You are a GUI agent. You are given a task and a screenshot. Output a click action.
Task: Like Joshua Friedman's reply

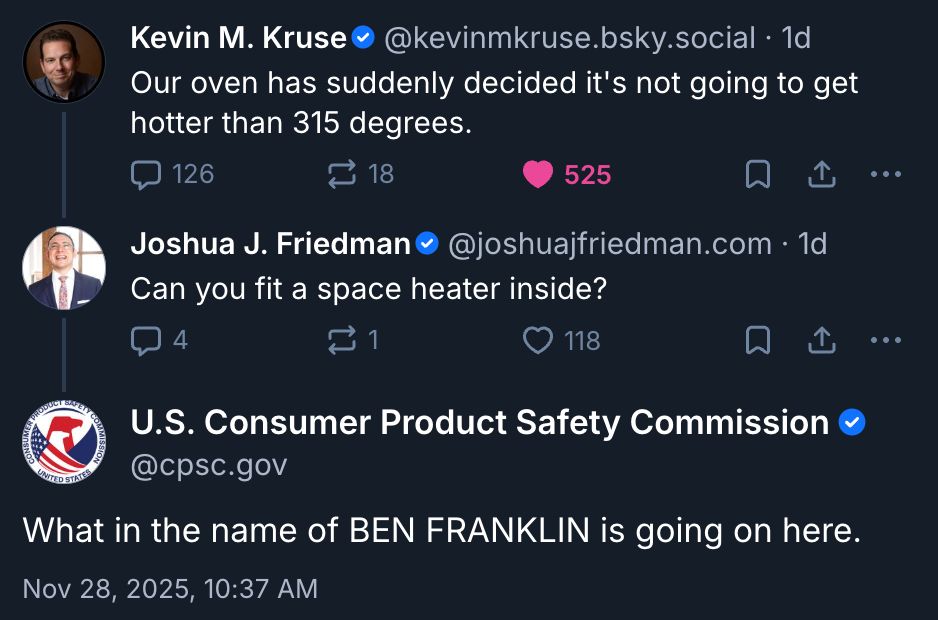(538, 341)
